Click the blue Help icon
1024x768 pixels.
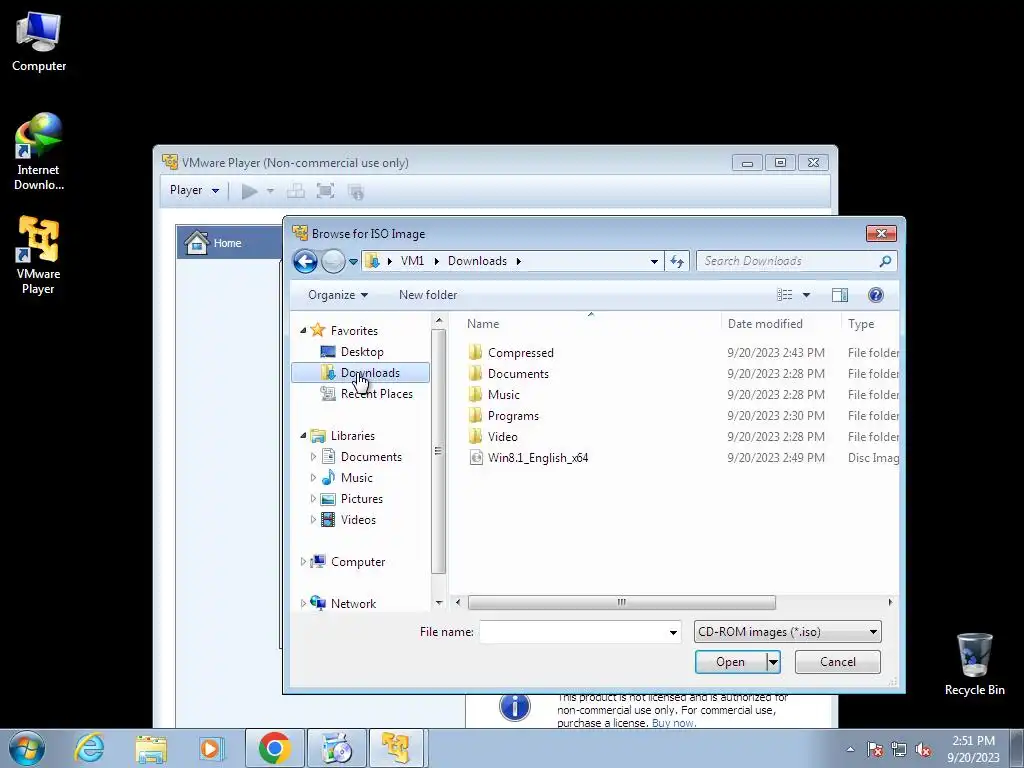(876, 295)
